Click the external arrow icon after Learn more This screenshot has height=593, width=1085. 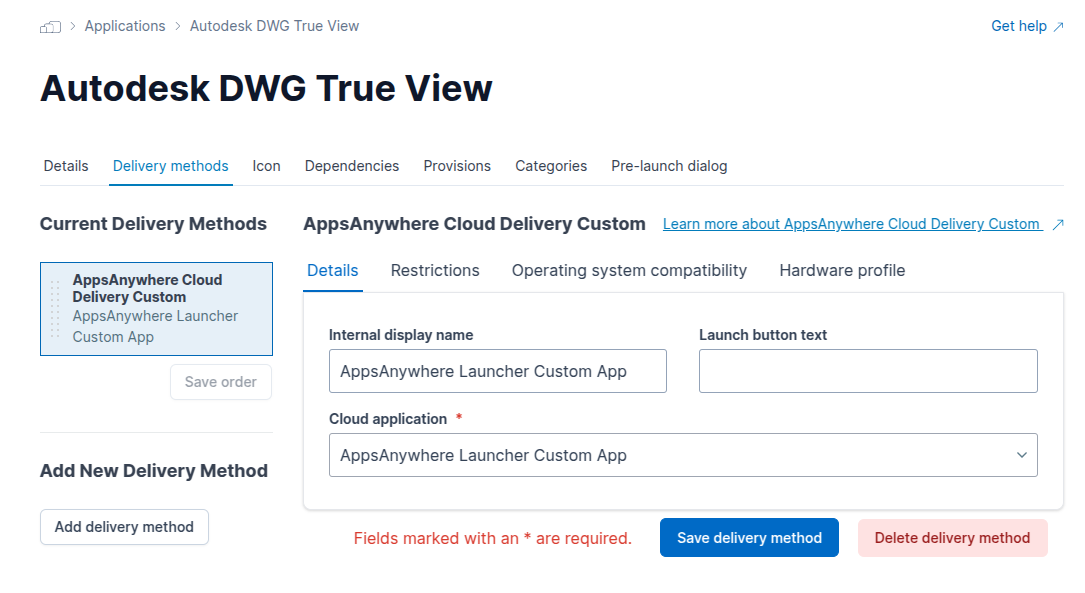[1058, 225]
